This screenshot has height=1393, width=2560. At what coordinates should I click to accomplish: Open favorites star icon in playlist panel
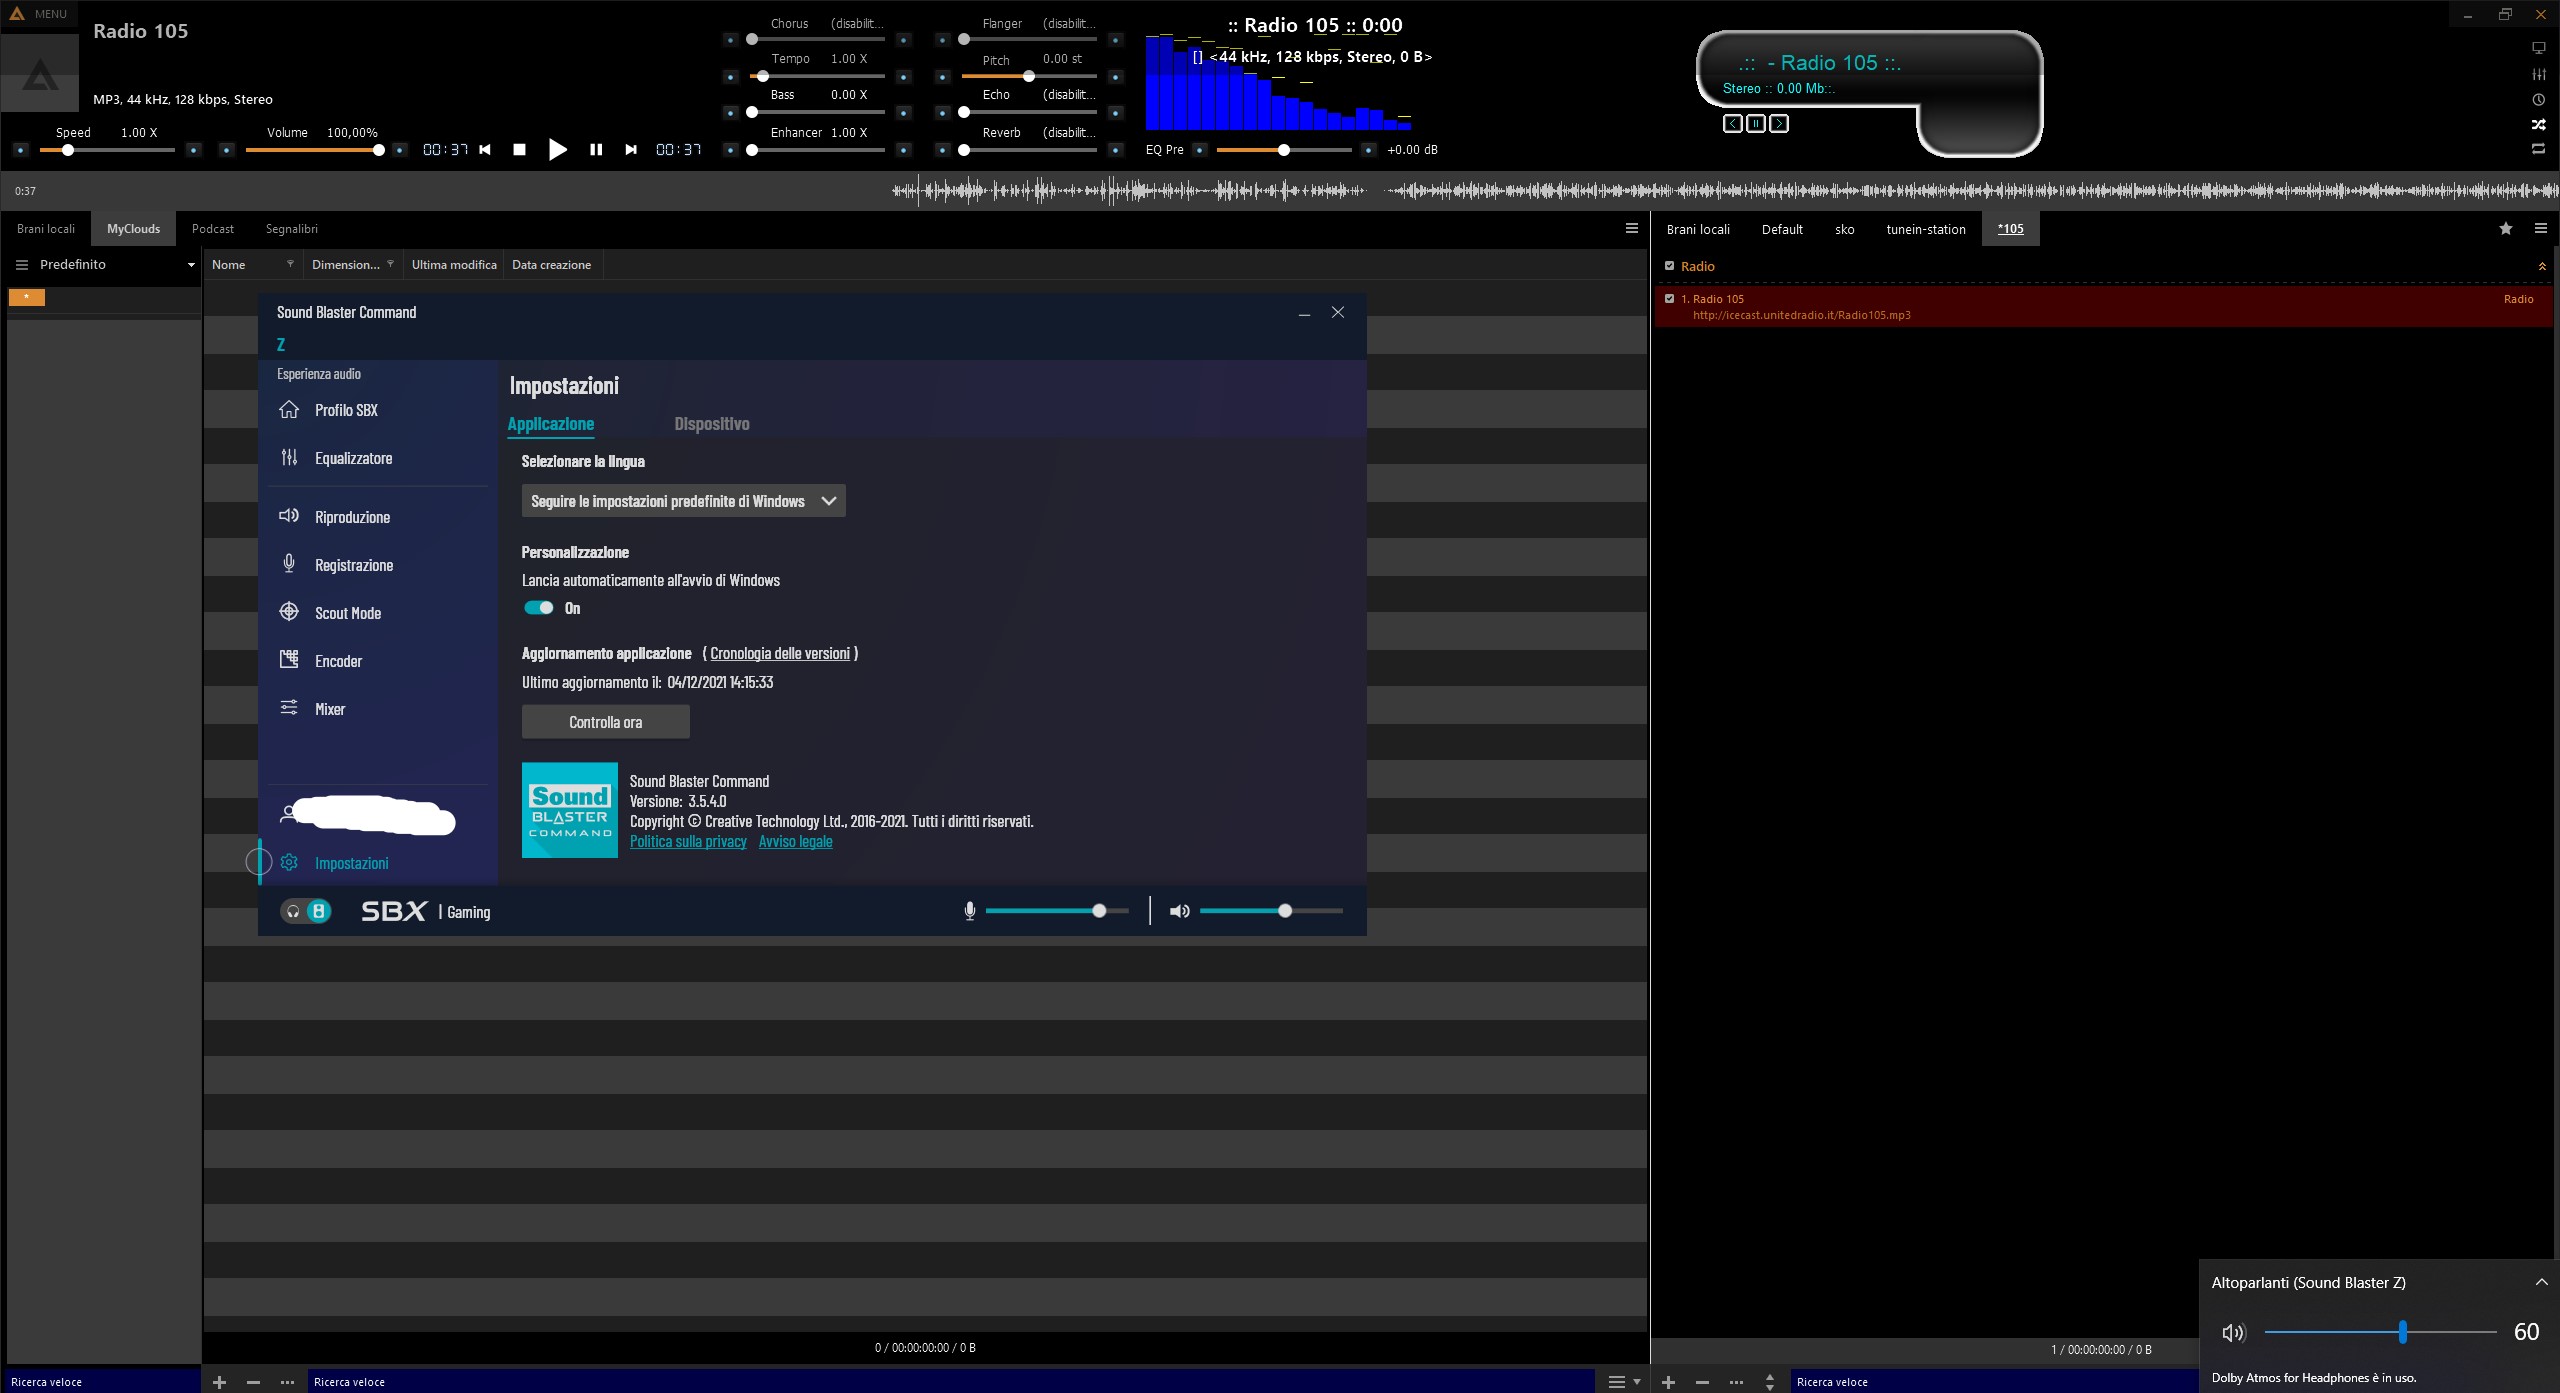coord(2506,229)
